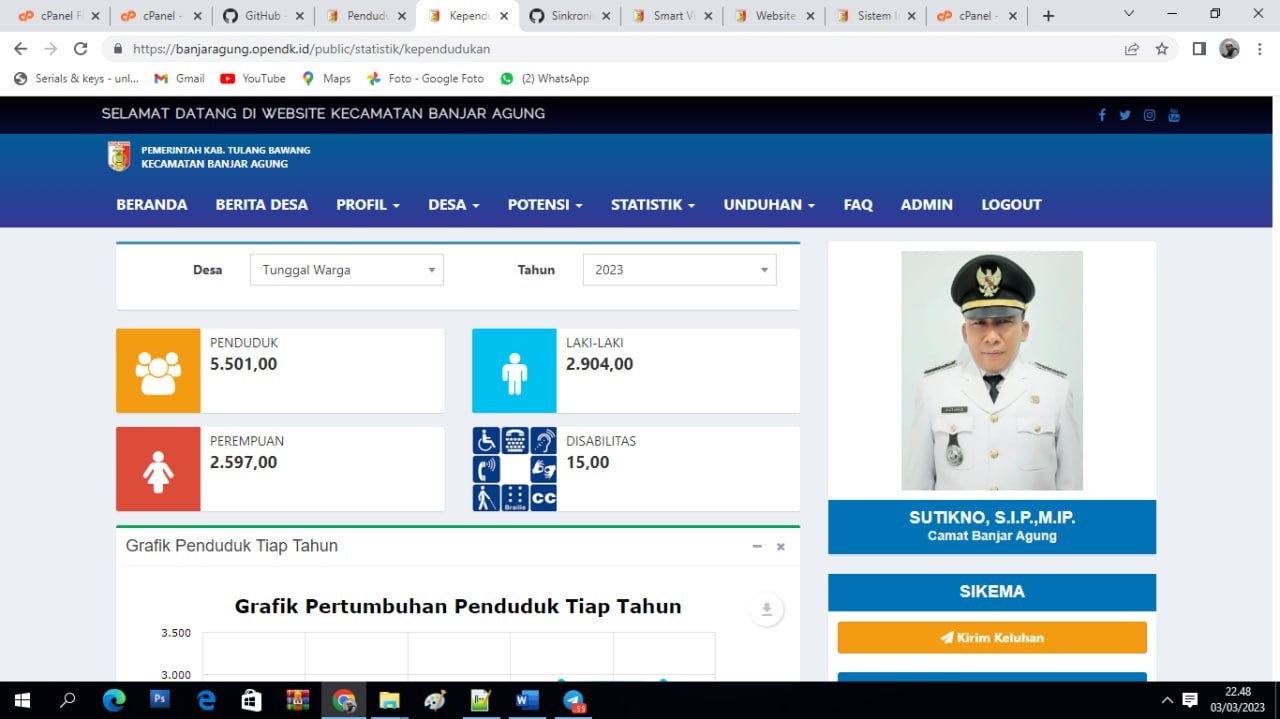Click the Instagram icon in the top banner
Image resolution: width=1280 pixels, height=719 pixels.
point(1149,115)
